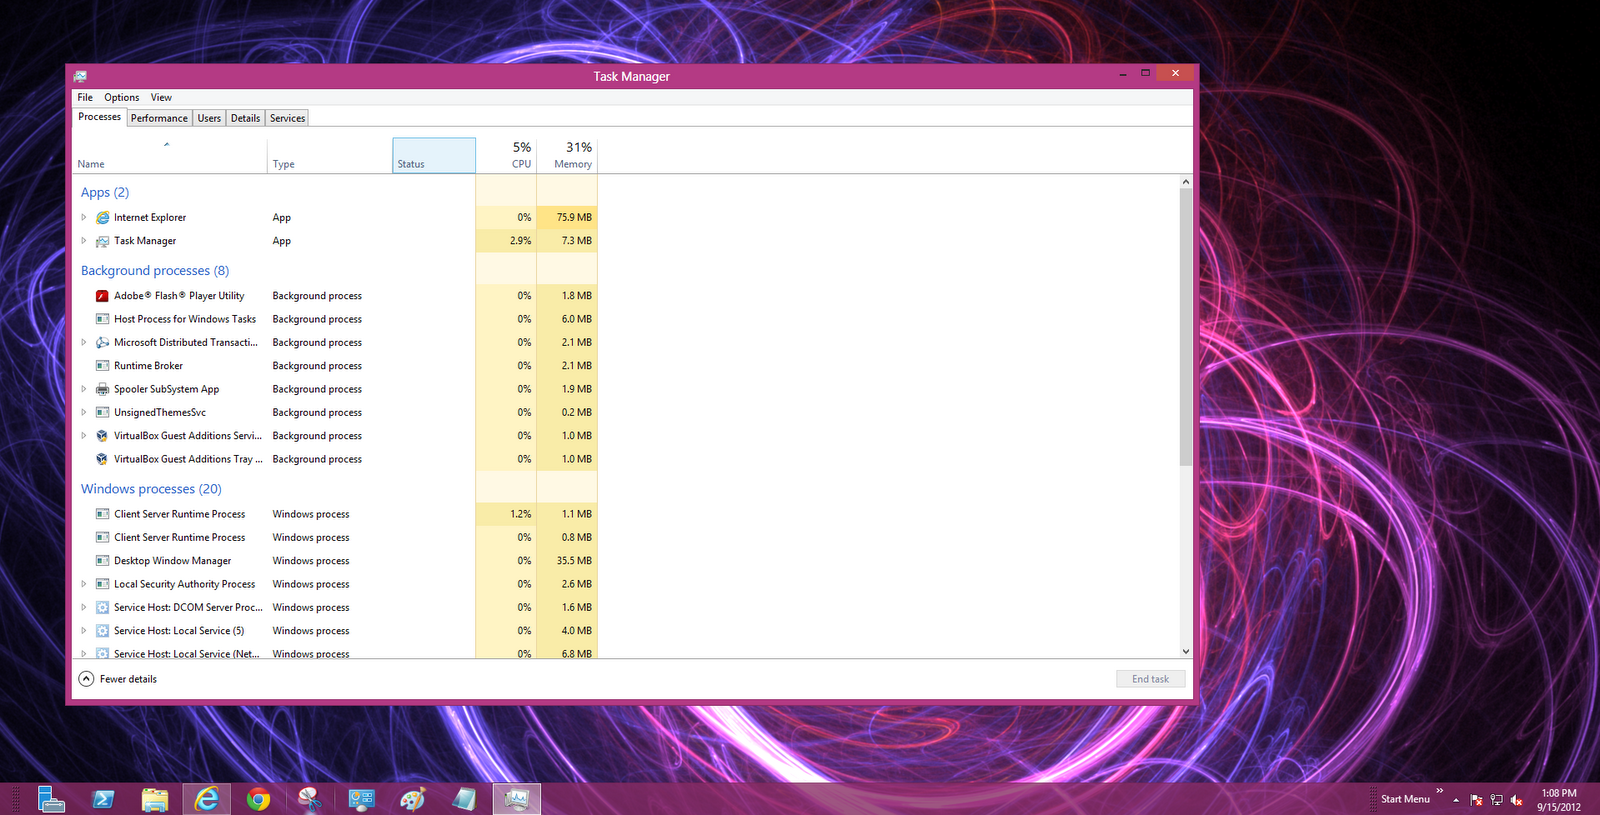The width and height of the screenshot is (1600, 815).
Task: Click the Service Host: DCOM Server gear icon
Action: pyautogui.click(x=102, y=607)
